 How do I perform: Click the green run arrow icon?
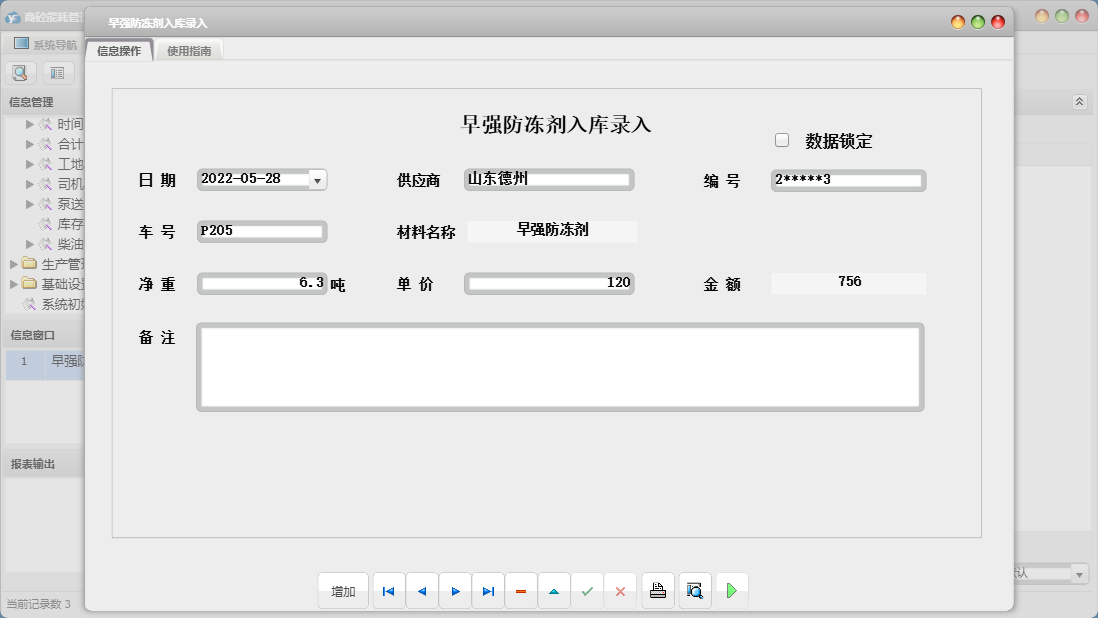click(732, 591)
